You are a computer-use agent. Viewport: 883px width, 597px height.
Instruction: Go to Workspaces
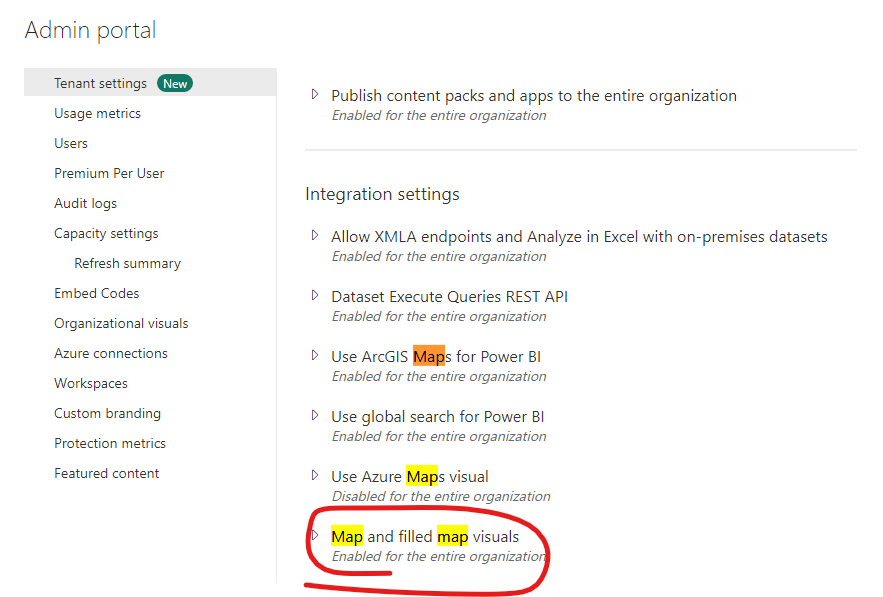pyautogui.click(x=91, y=383)
